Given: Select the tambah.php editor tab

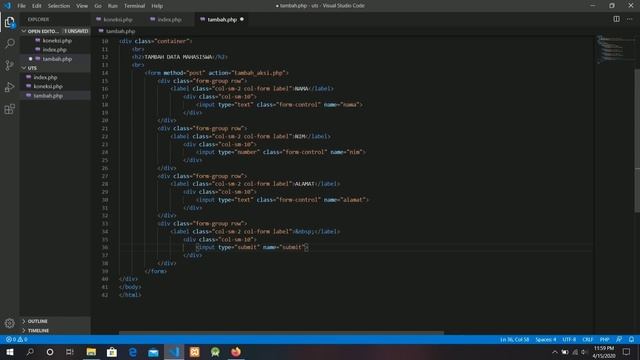Looking at the screenshot, I should [222, 19].
